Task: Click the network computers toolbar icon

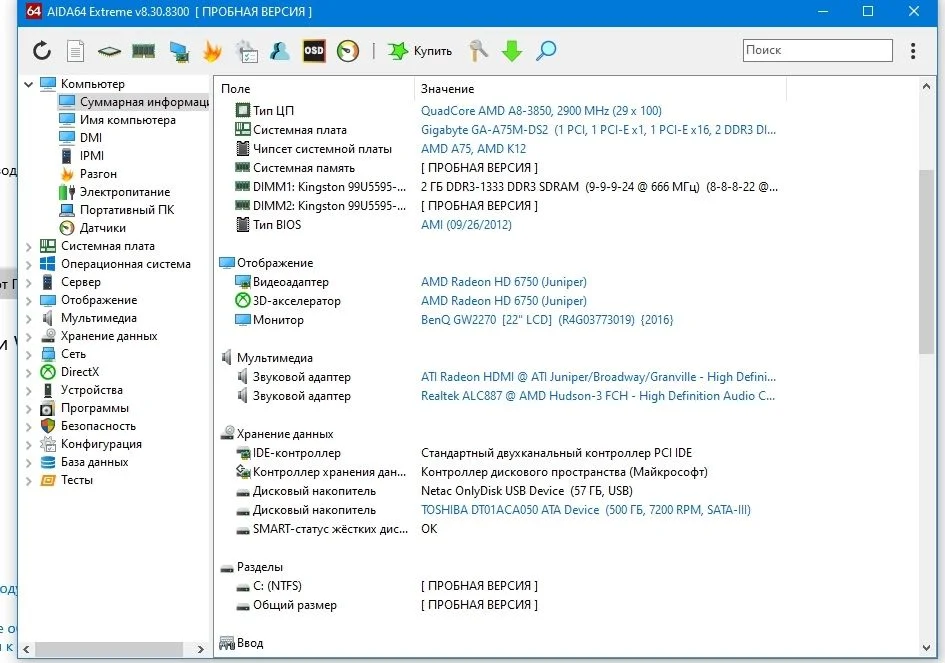Action: (x=178, y=51)
